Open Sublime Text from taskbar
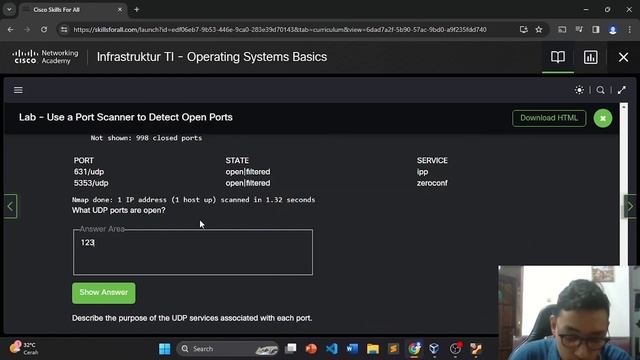640x360 pixels. click(x=393, y=349)
